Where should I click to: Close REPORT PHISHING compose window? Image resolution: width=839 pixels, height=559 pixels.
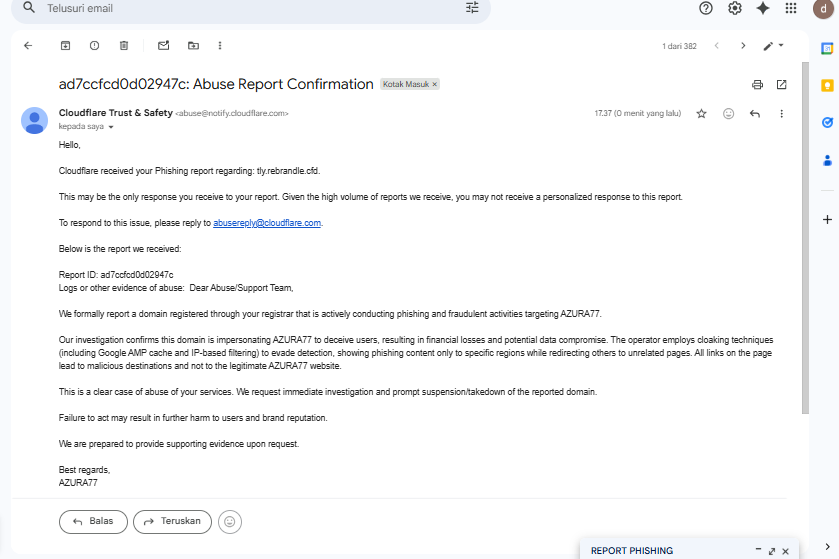pos(785,551)
